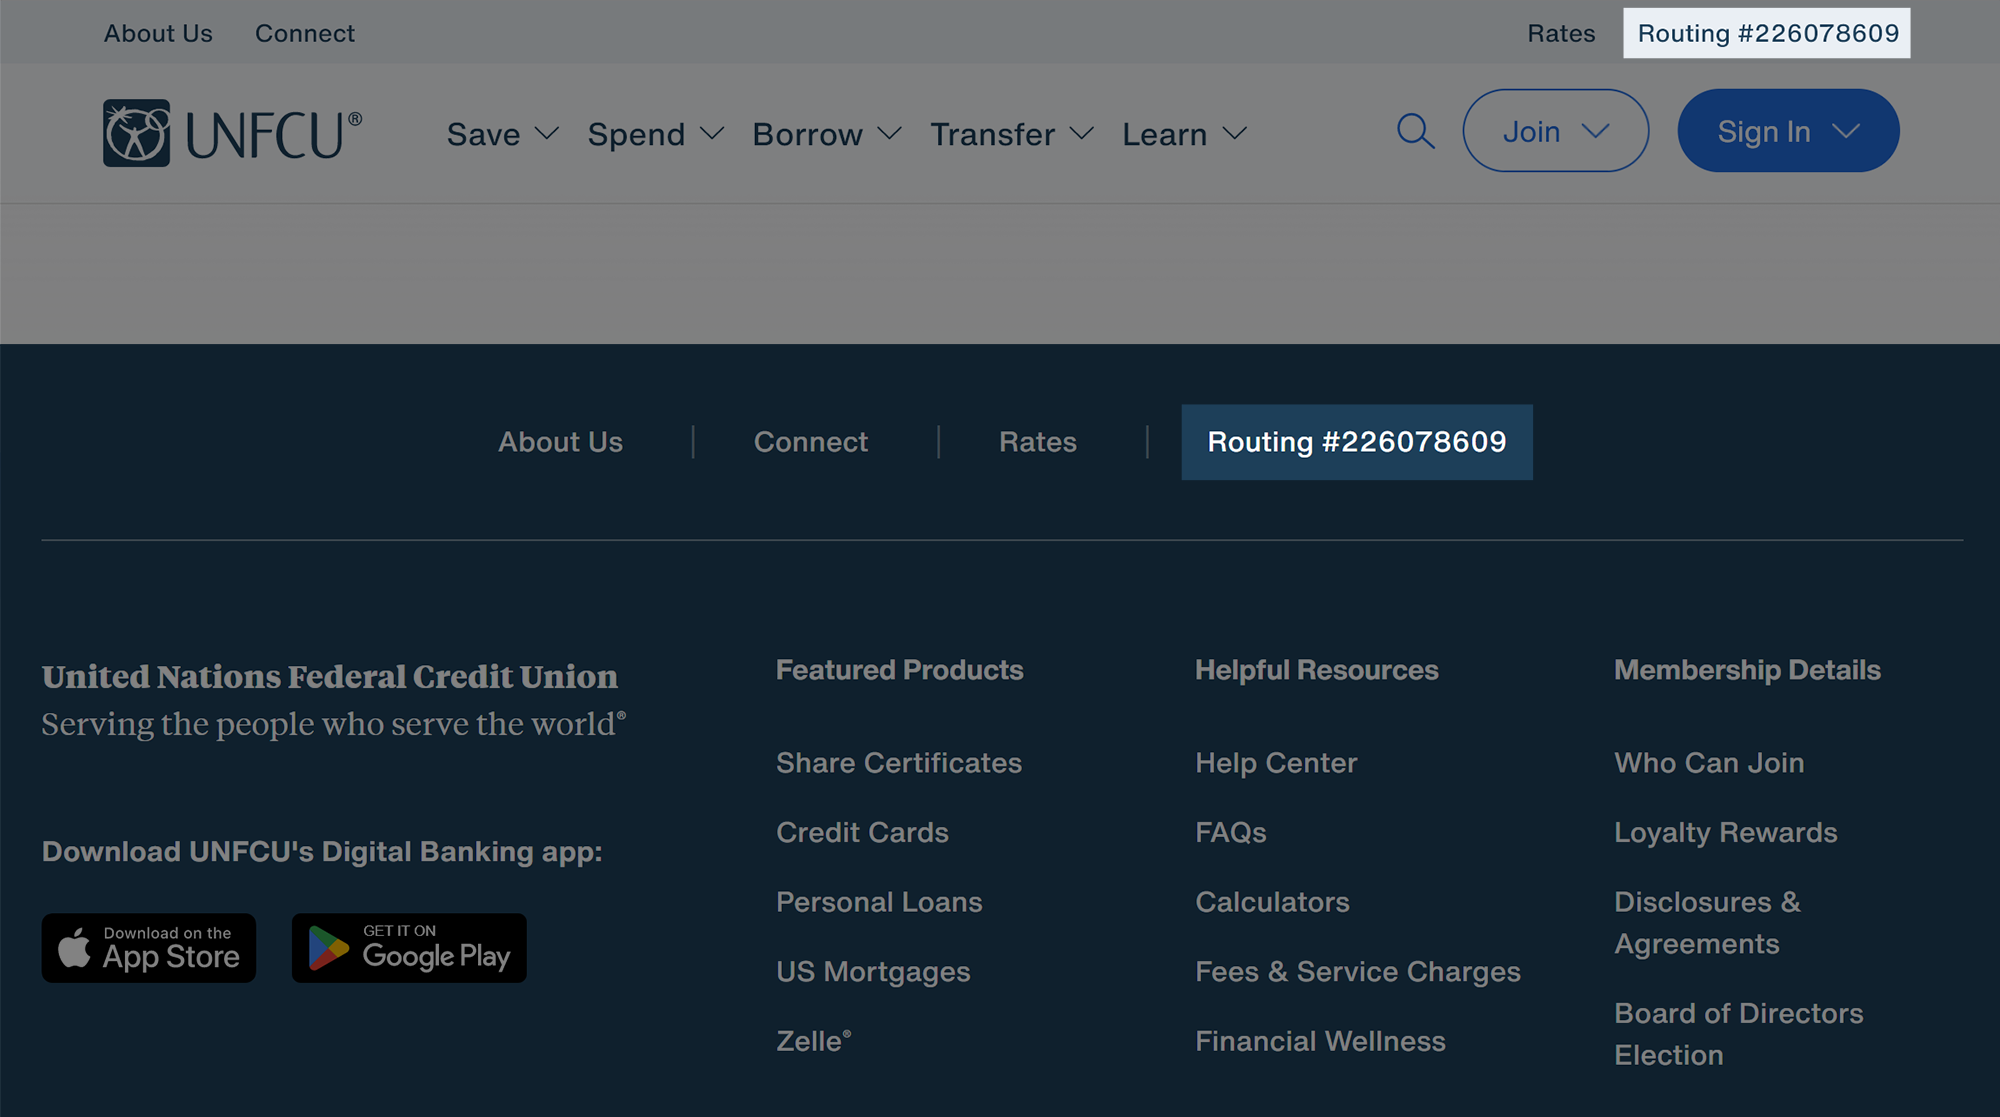2000x1117 pixels.
Task: Open Board of Directors Election
Action: [x=1739, y=1034]
